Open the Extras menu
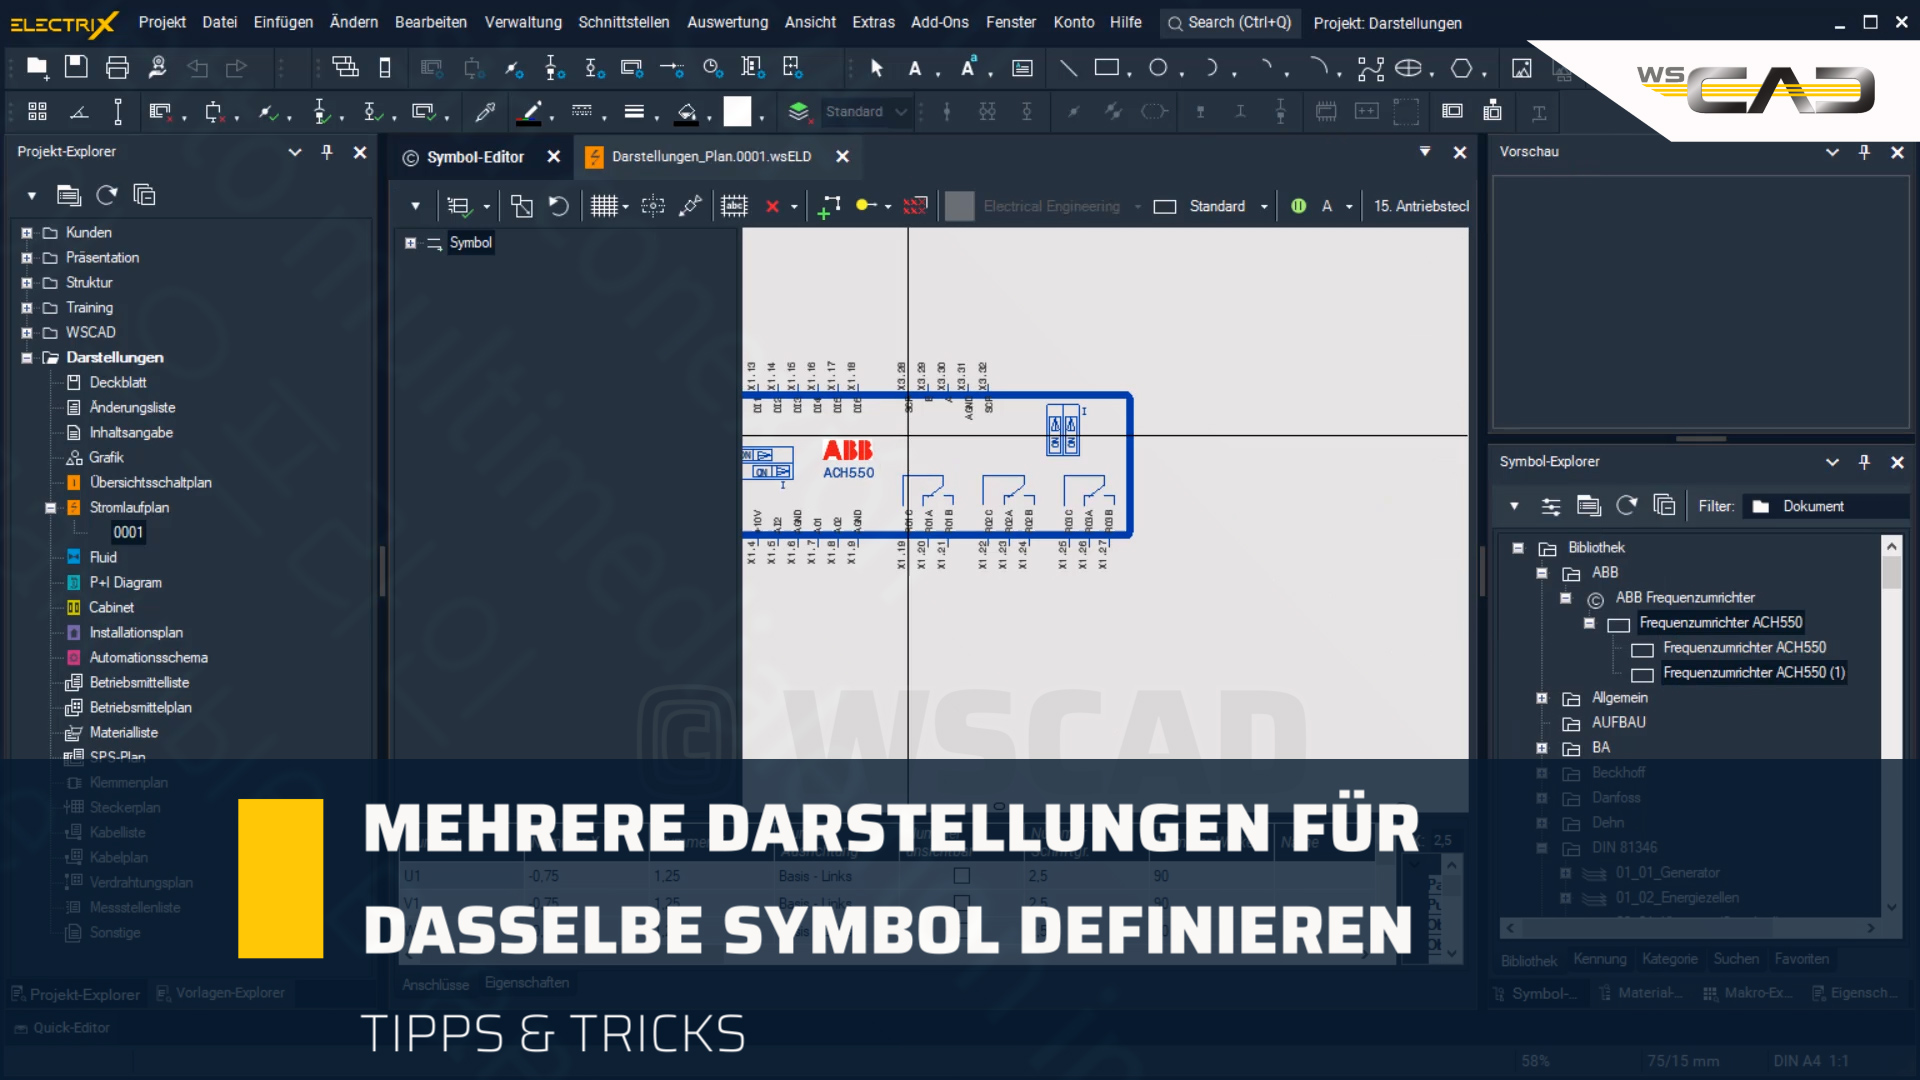1920x1080 pixels. point(873,22)
